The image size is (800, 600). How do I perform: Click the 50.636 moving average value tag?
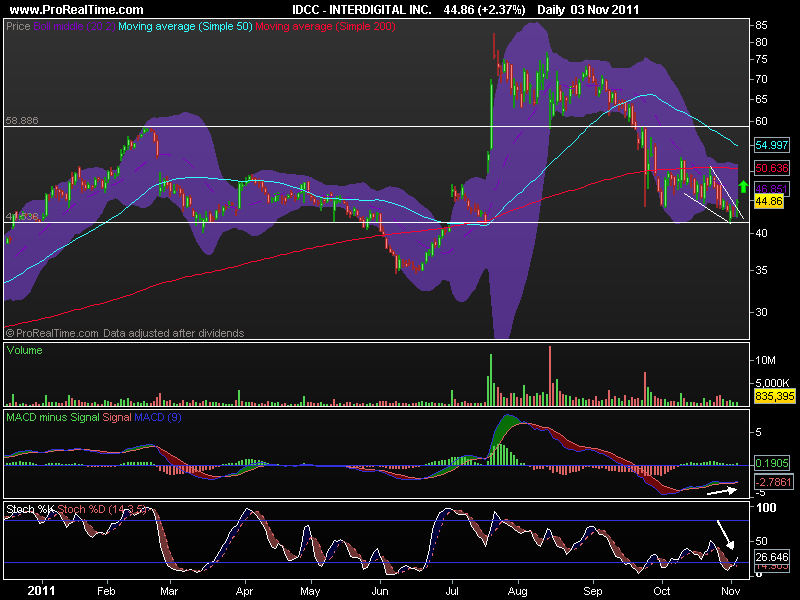771,168
